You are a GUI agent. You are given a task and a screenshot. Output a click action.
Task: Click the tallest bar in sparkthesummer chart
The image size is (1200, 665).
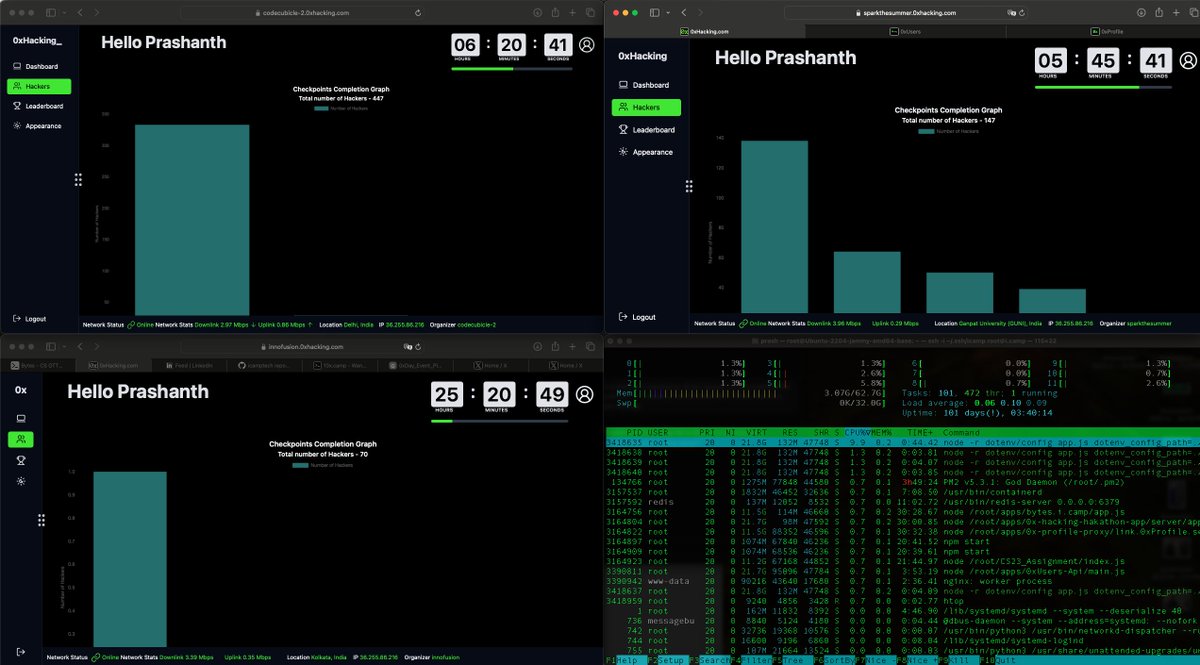[x=774, y=227]
